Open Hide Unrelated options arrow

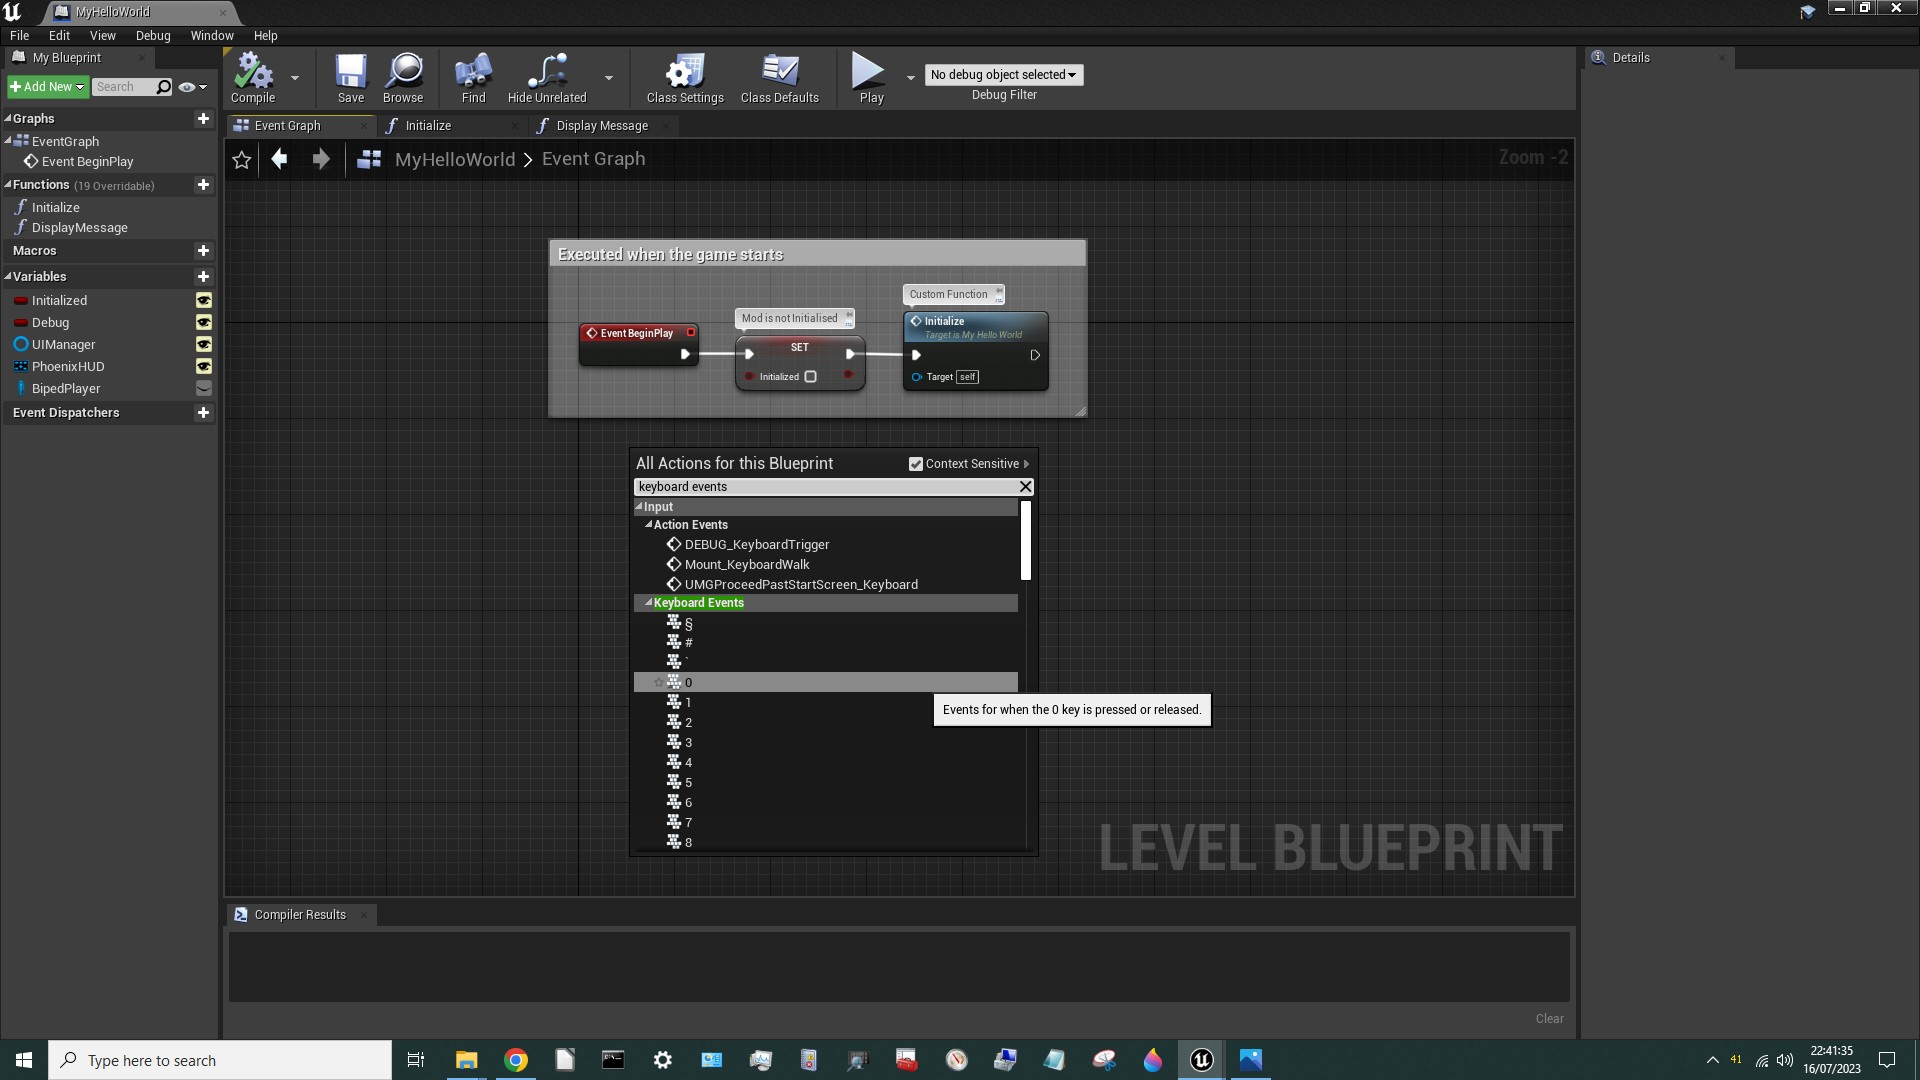tap(609, 78)
